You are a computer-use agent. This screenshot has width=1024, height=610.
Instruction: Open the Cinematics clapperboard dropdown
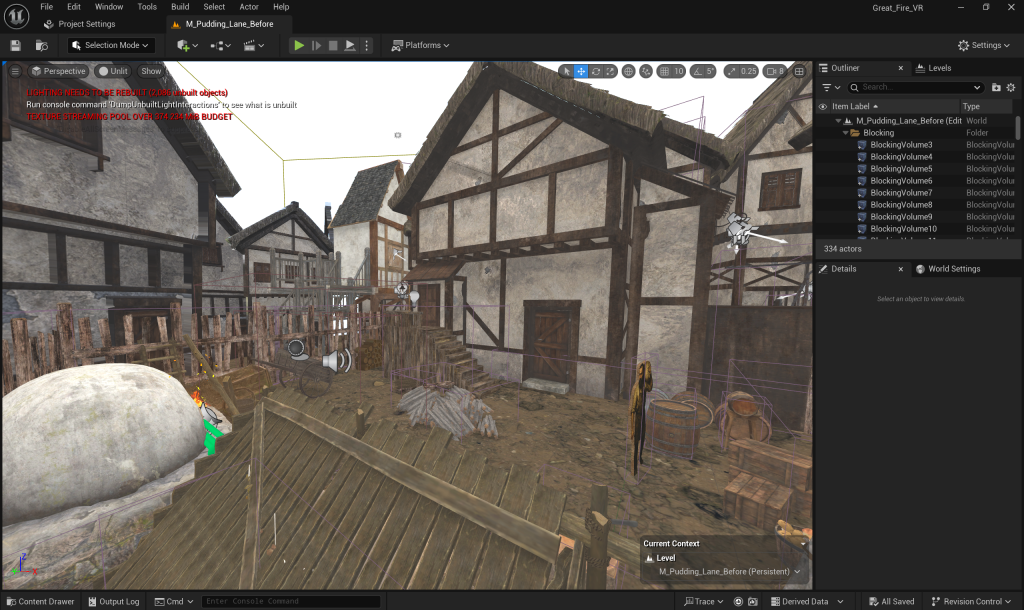[253, 46]
